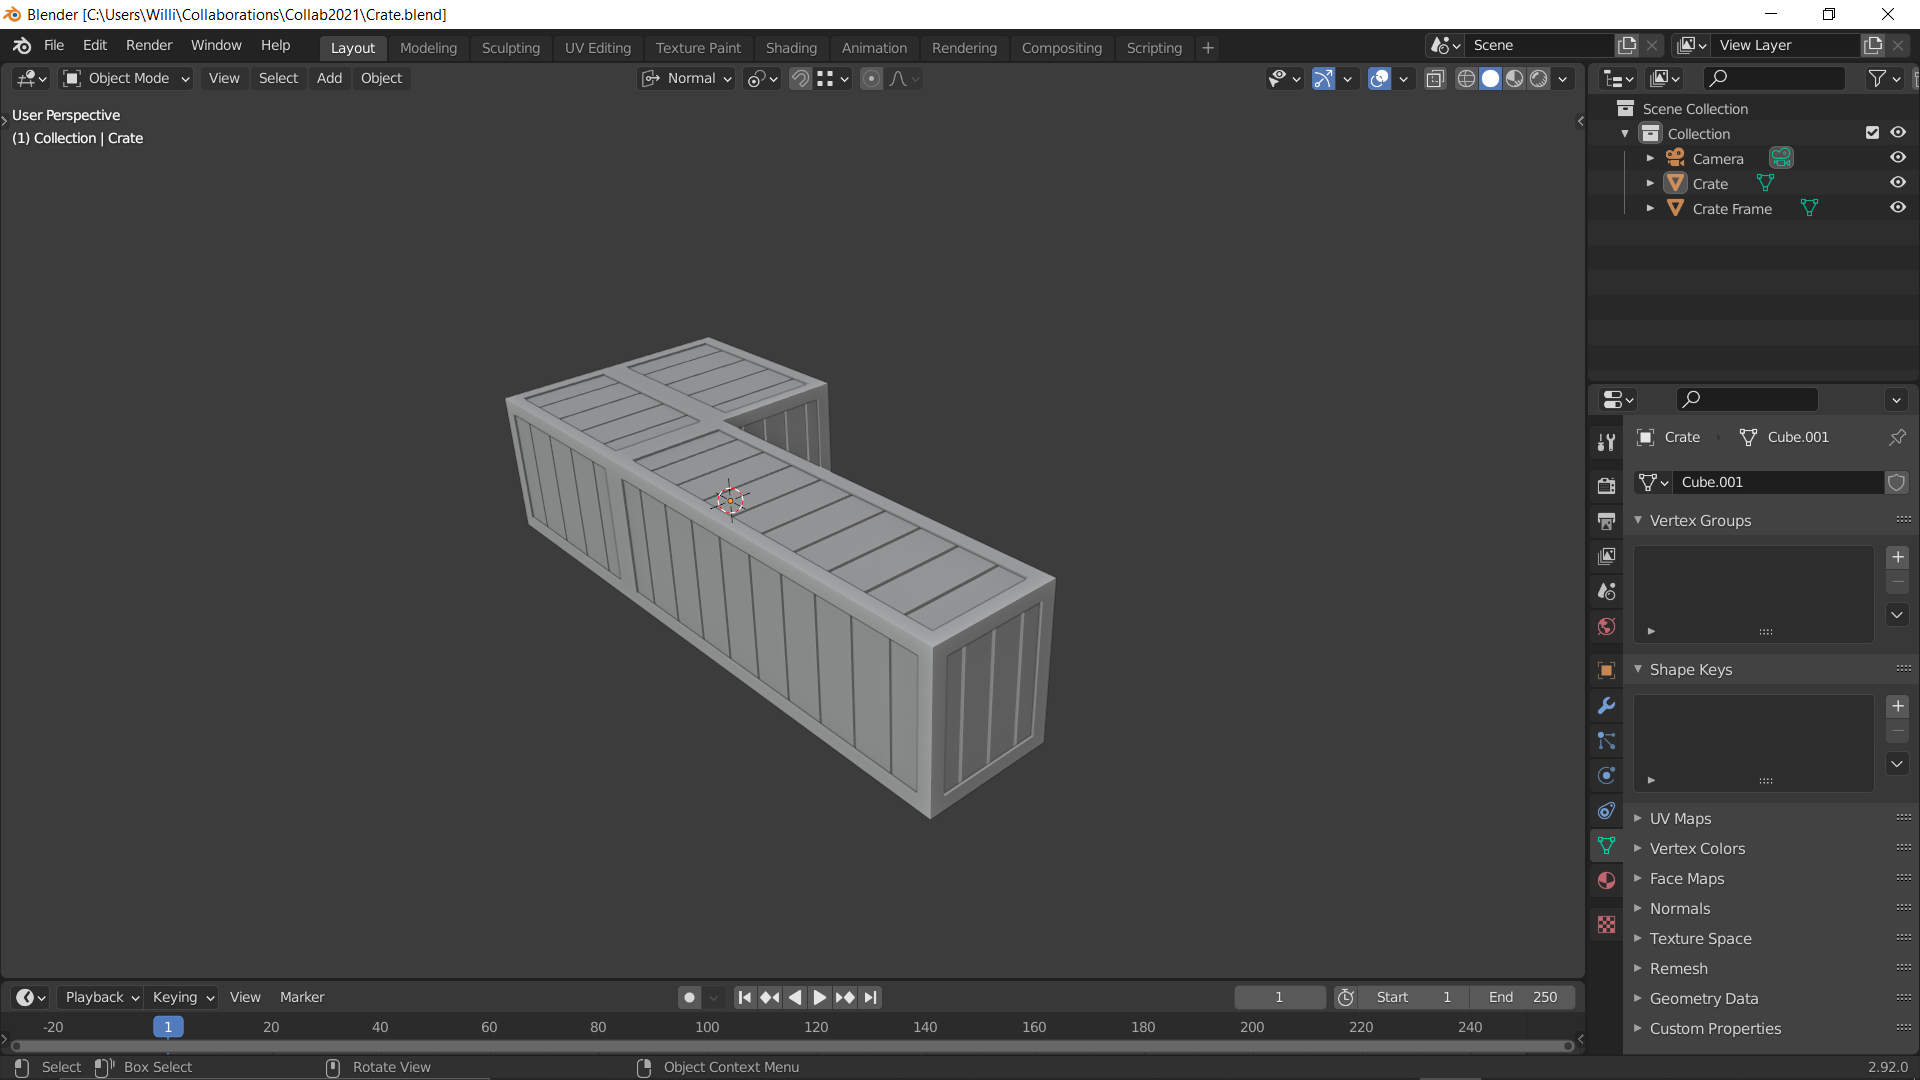
Task: Hide the Crate Frame object in outliner
Action: coord(1897,208)
